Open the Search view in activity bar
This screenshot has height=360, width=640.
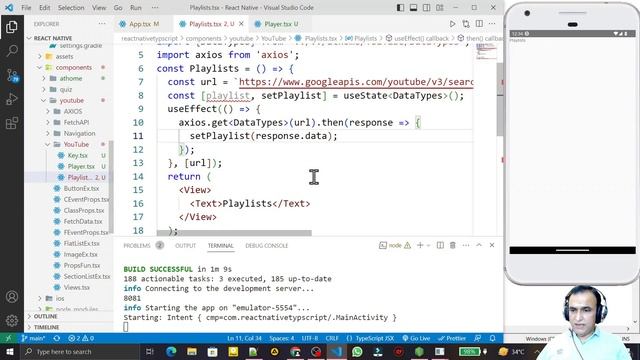pos(12,51)
